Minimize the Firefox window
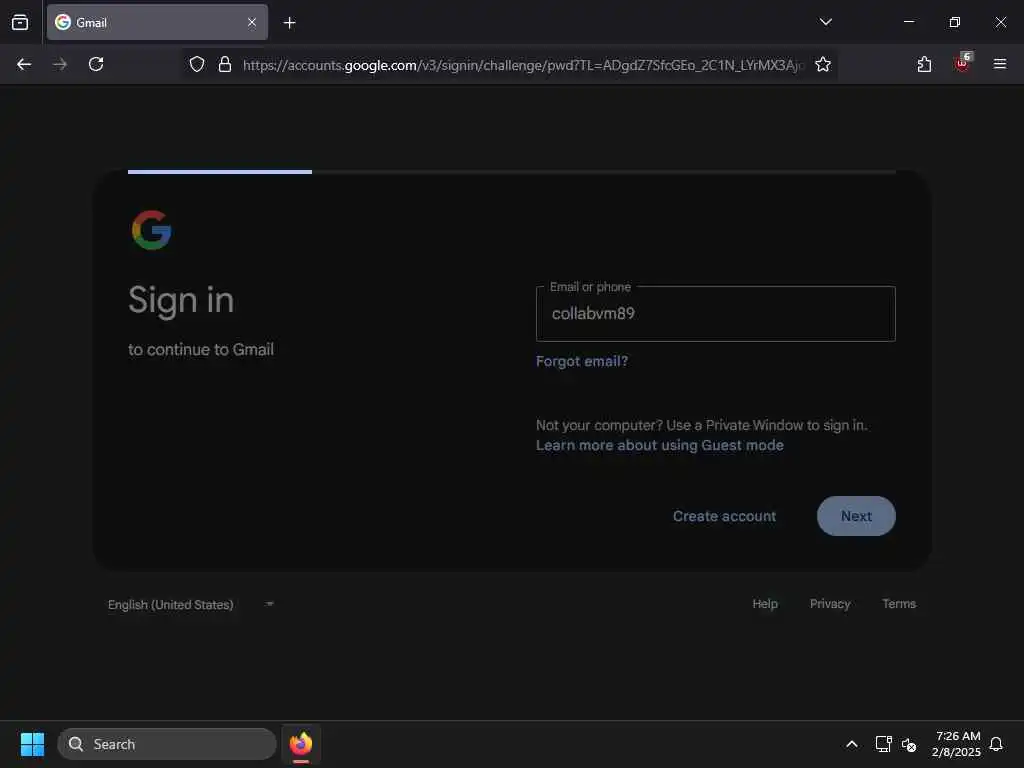Viewport: 1024px width, 768px height. tap(908, 22)
